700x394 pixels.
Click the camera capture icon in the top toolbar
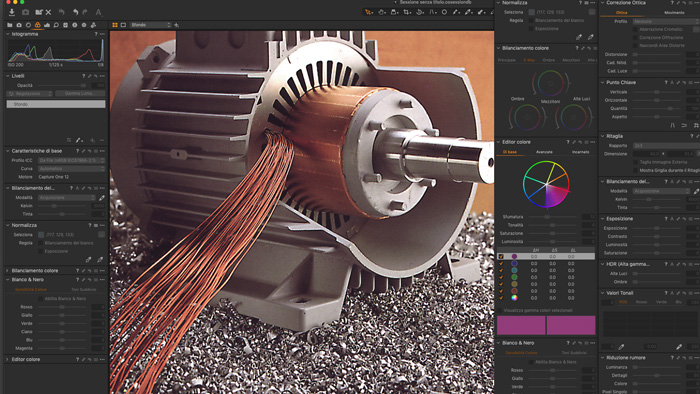point(25,12)
